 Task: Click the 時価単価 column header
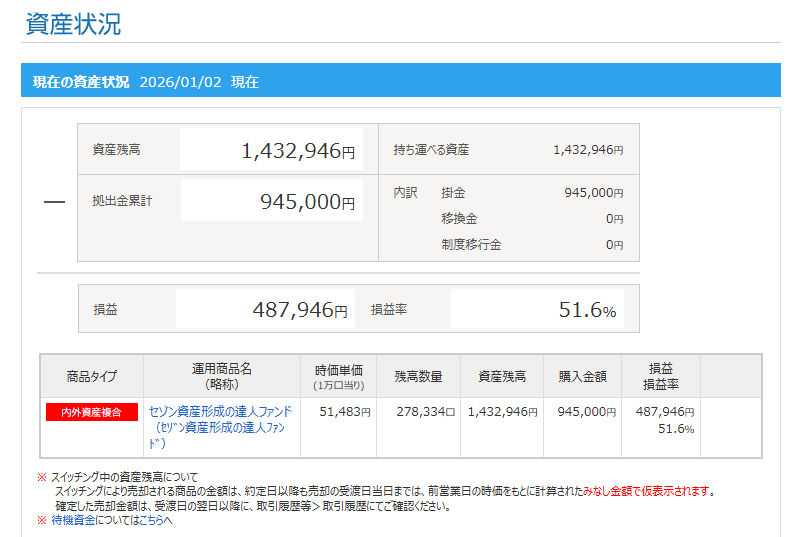[x=338, y=376]
